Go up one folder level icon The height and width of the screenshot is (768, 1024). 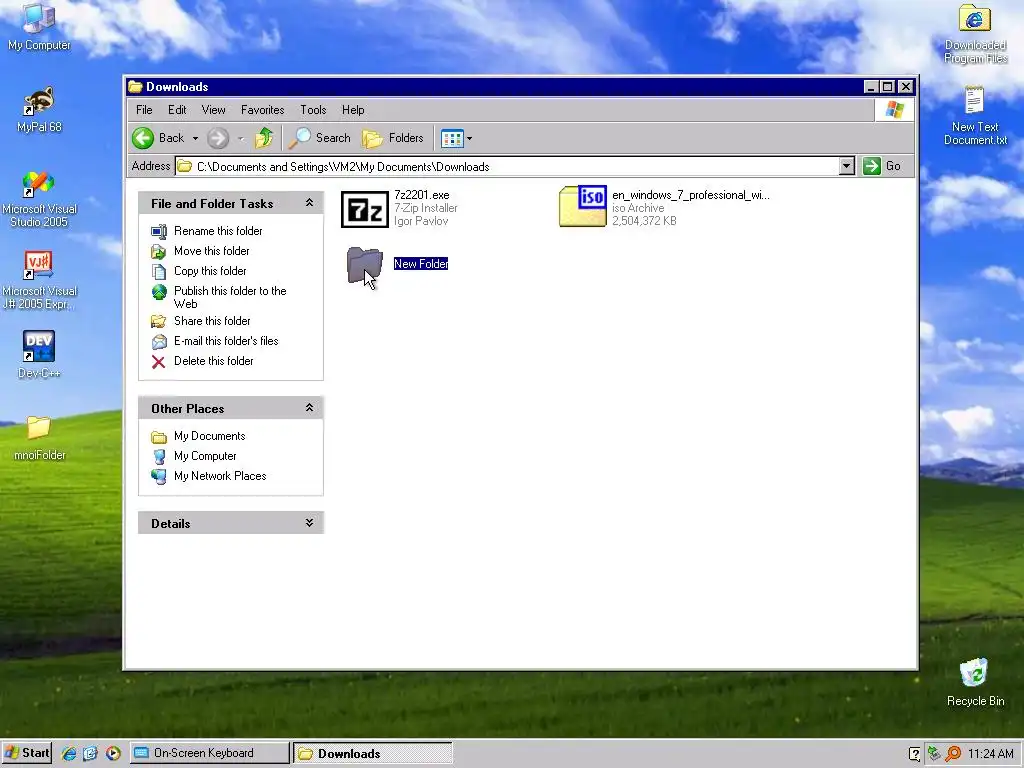click(264, 138)
